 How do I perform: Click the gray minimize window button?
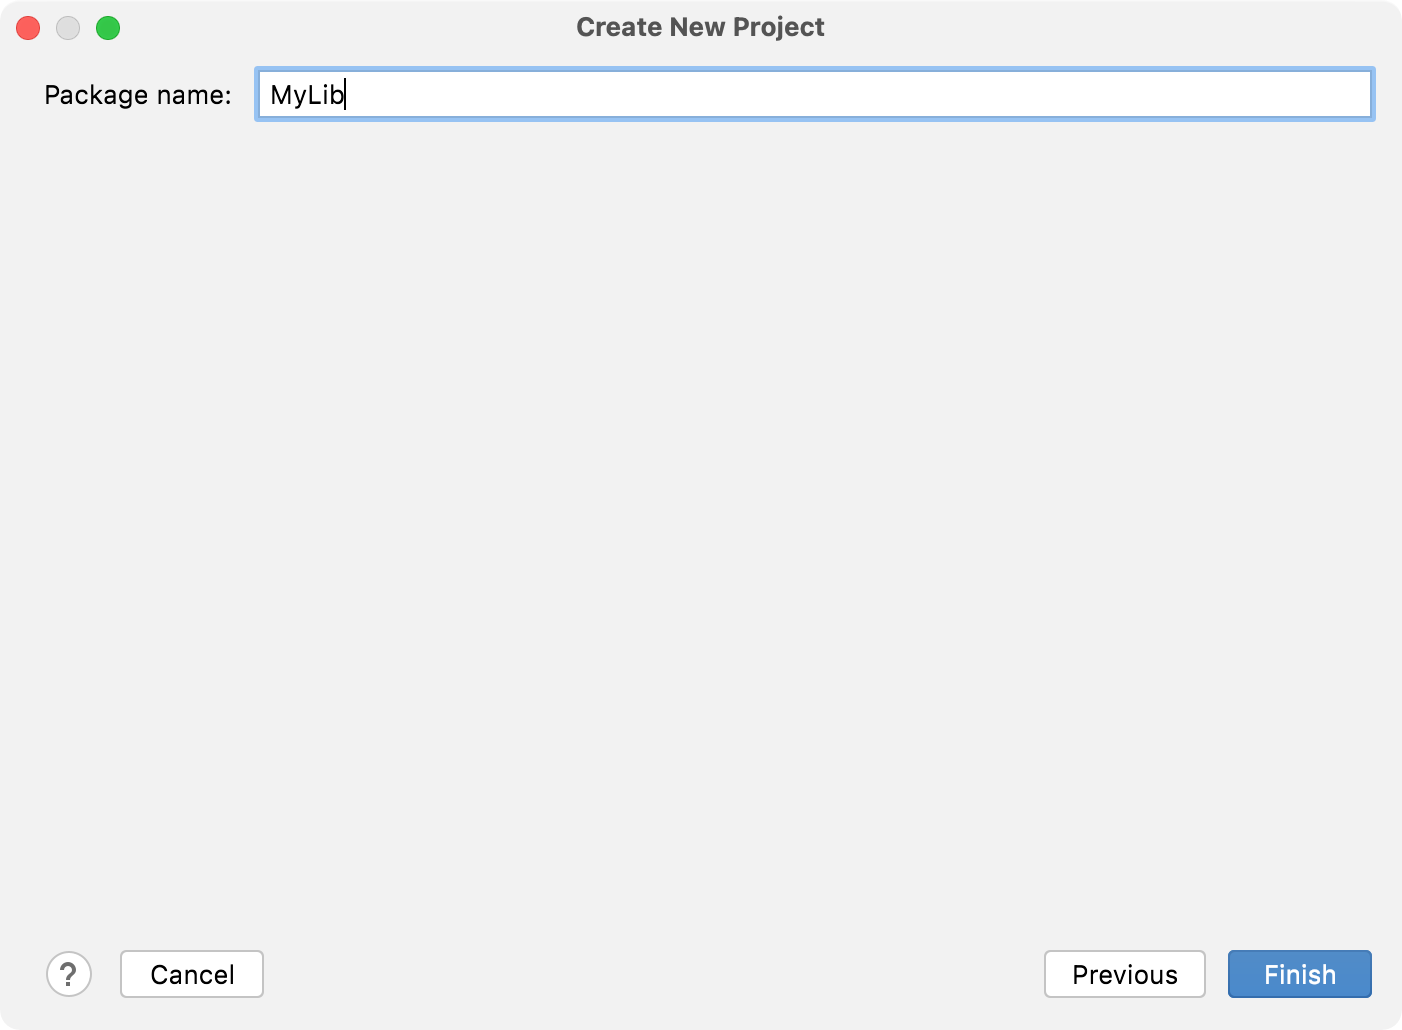pyautogui.click(x=68, y=28)
